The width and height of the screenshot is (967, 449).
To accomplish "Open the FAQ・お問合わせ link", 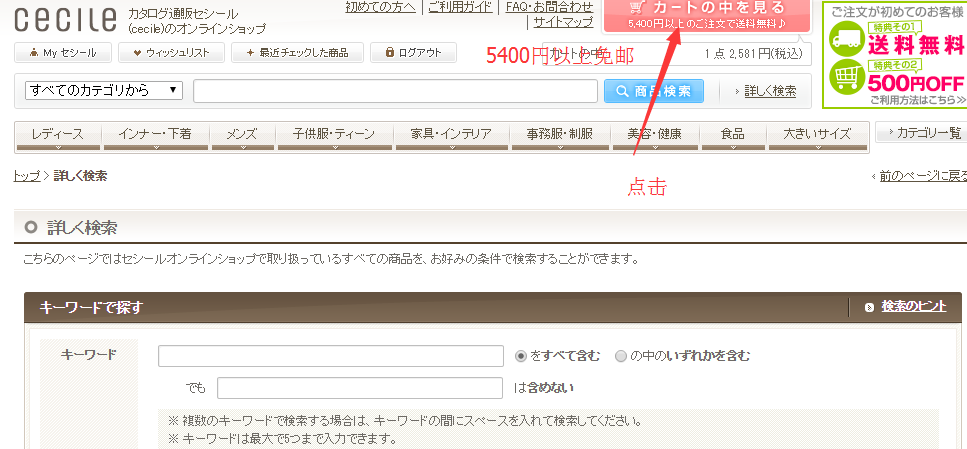I will tap(549, 7).
